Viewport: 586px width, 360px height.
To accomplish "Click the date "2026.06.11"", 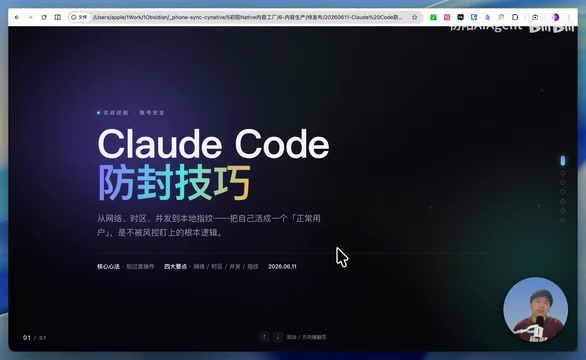I will point(282,267).
